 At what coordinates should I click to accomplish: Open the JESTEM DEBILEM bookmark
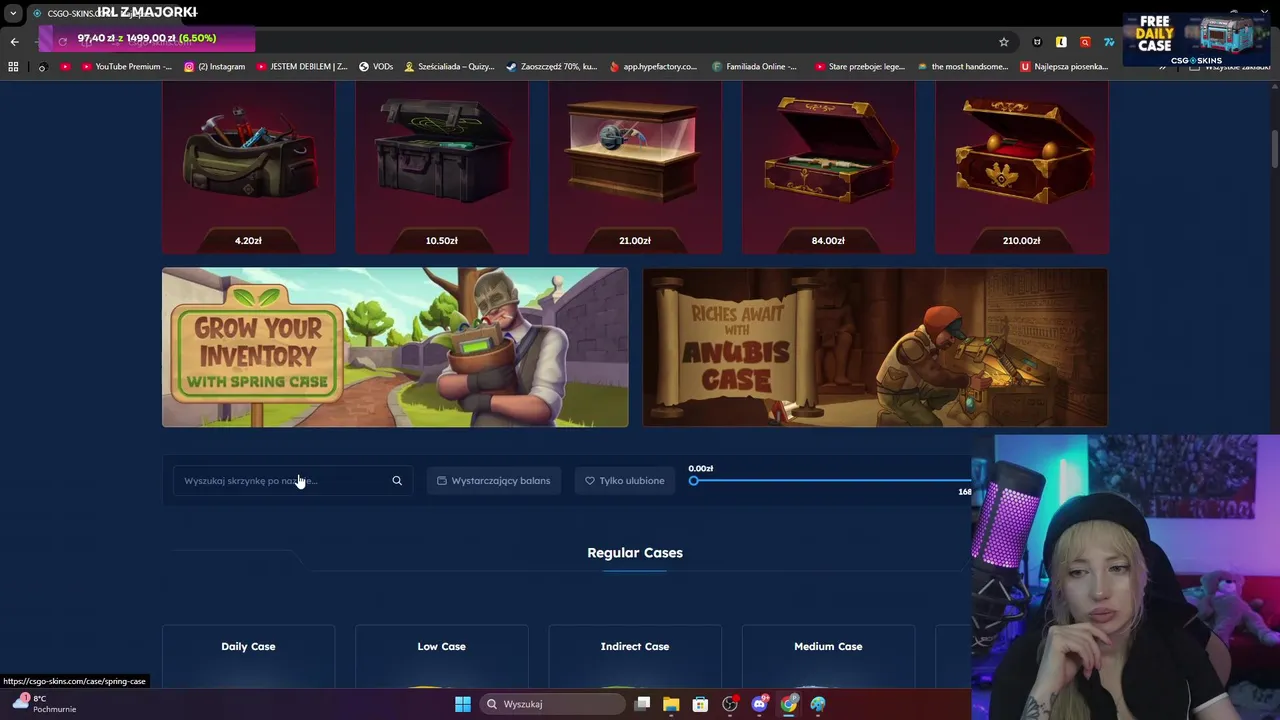tap(302, 67)
